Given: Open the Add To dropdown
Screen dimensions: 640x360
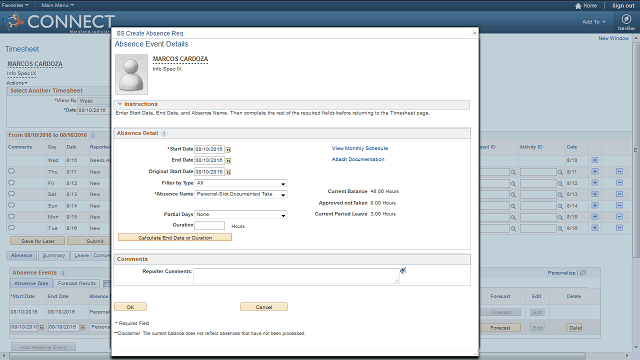Looking at the screenshot, I should (x=594, y=22).
